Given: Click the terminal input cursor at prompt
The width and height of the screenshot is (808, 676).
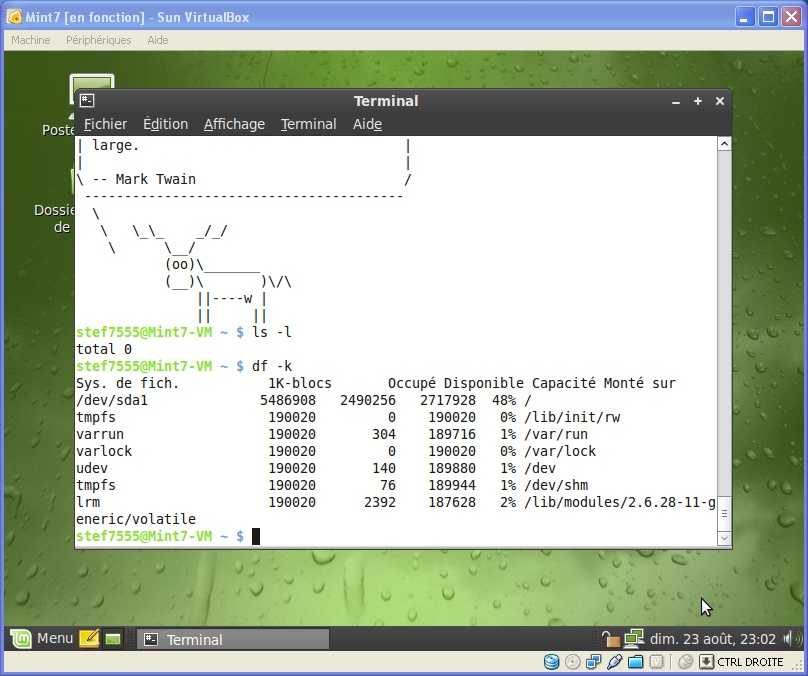Looking at the screenshot, I should click(256, 536).
